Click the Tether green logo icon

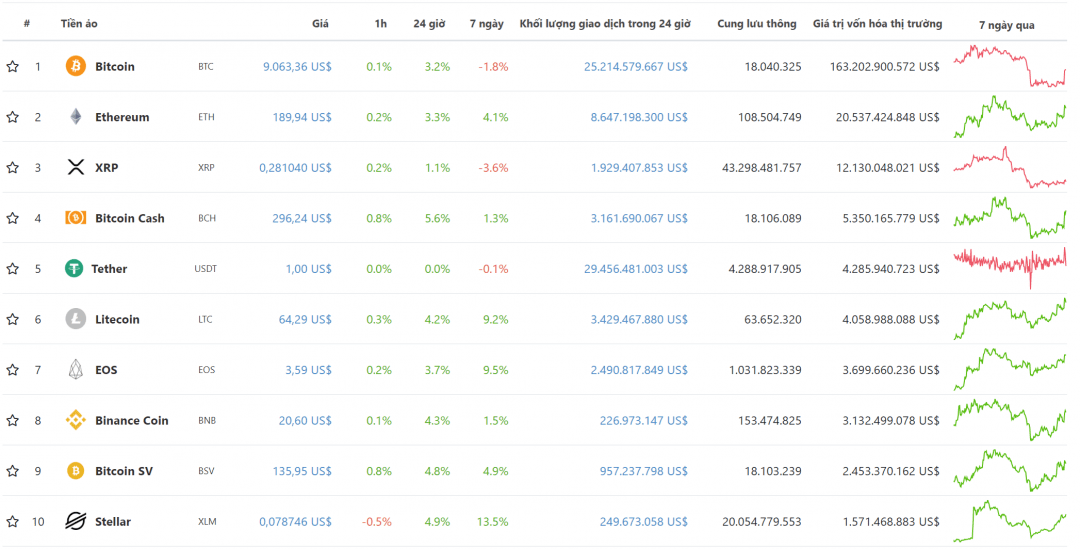[x=74, y=268]
